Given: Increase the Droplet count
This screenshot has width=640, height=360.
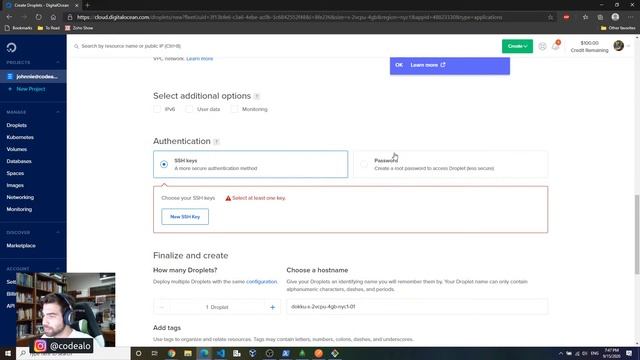Looking at the screenshot, I should point(272,307).
